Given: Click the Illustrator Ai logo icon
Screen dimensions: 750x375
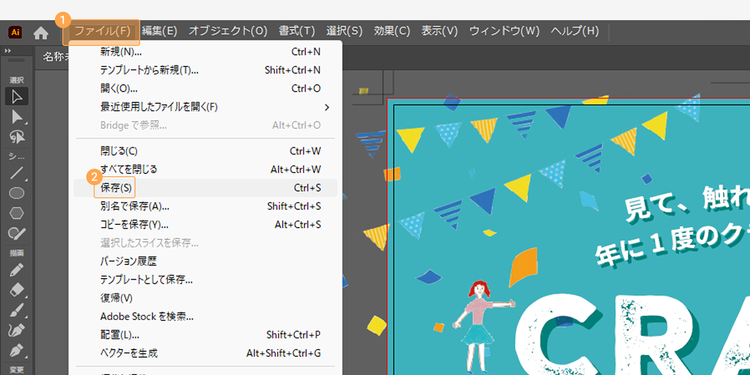Looking at the screenshot, I should coord(15,33).
